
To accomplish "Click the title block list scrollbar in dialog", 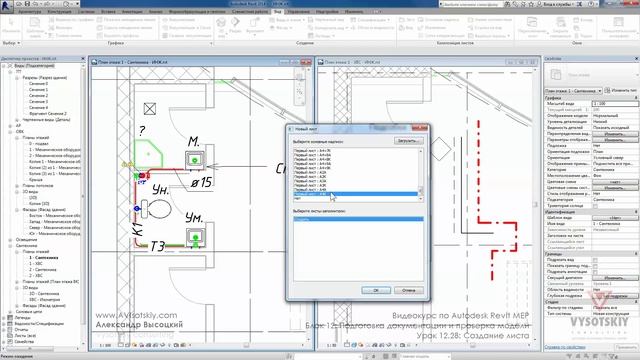I will (421, 175).
